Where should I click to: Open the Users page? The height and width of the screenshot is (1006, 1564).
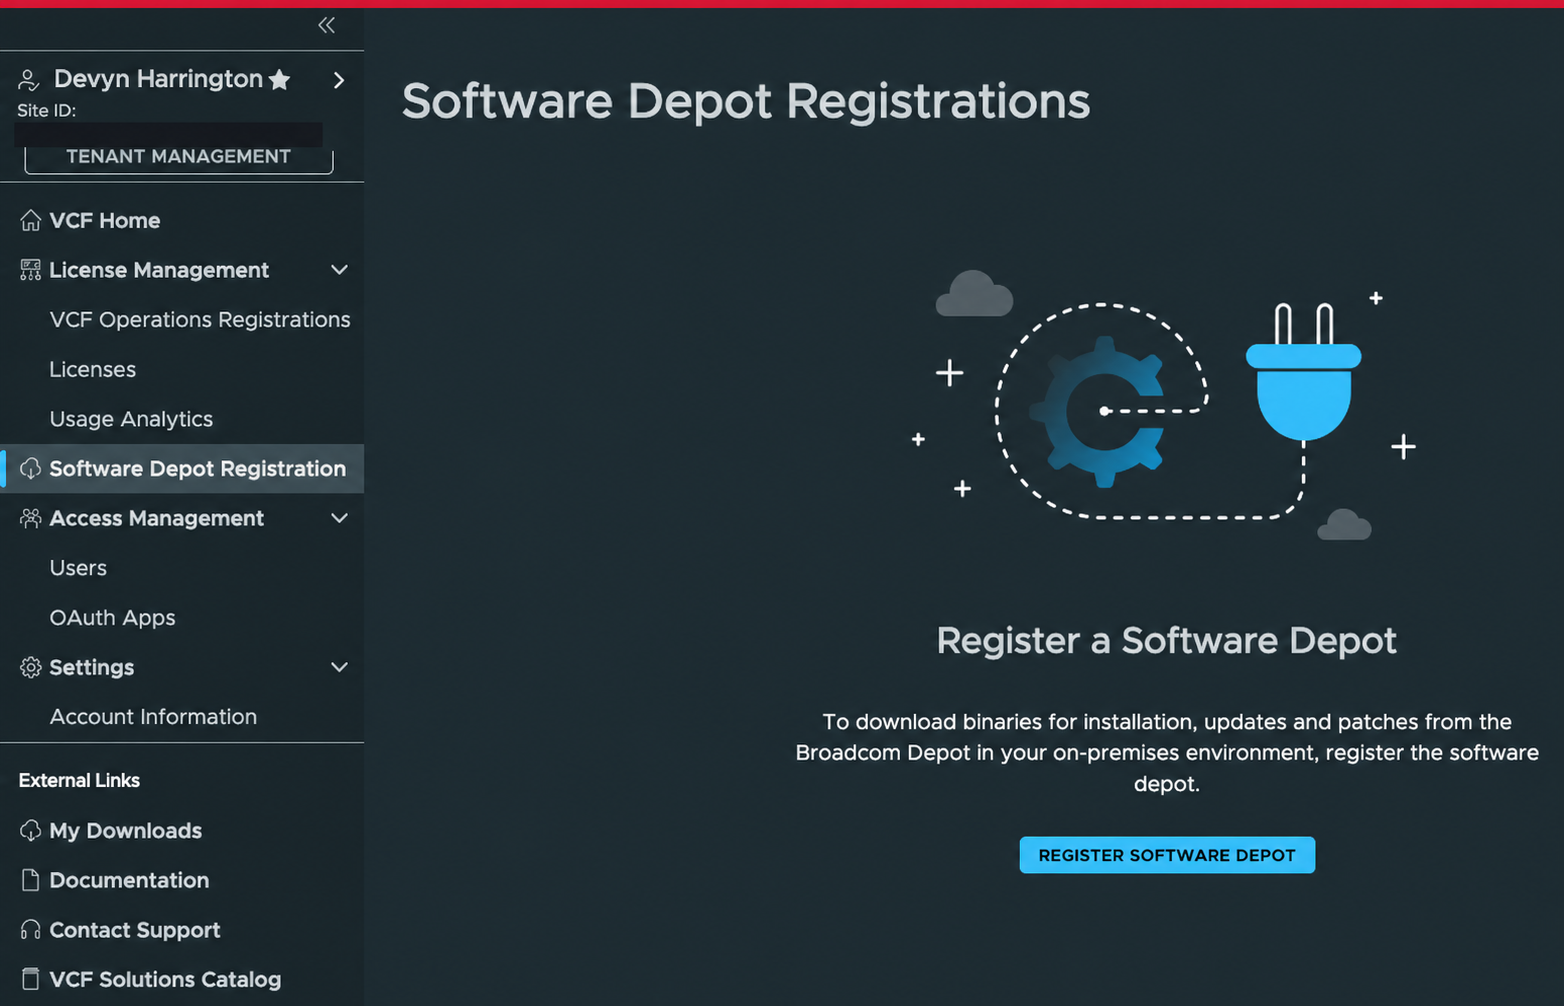click(x=78, y=568)
